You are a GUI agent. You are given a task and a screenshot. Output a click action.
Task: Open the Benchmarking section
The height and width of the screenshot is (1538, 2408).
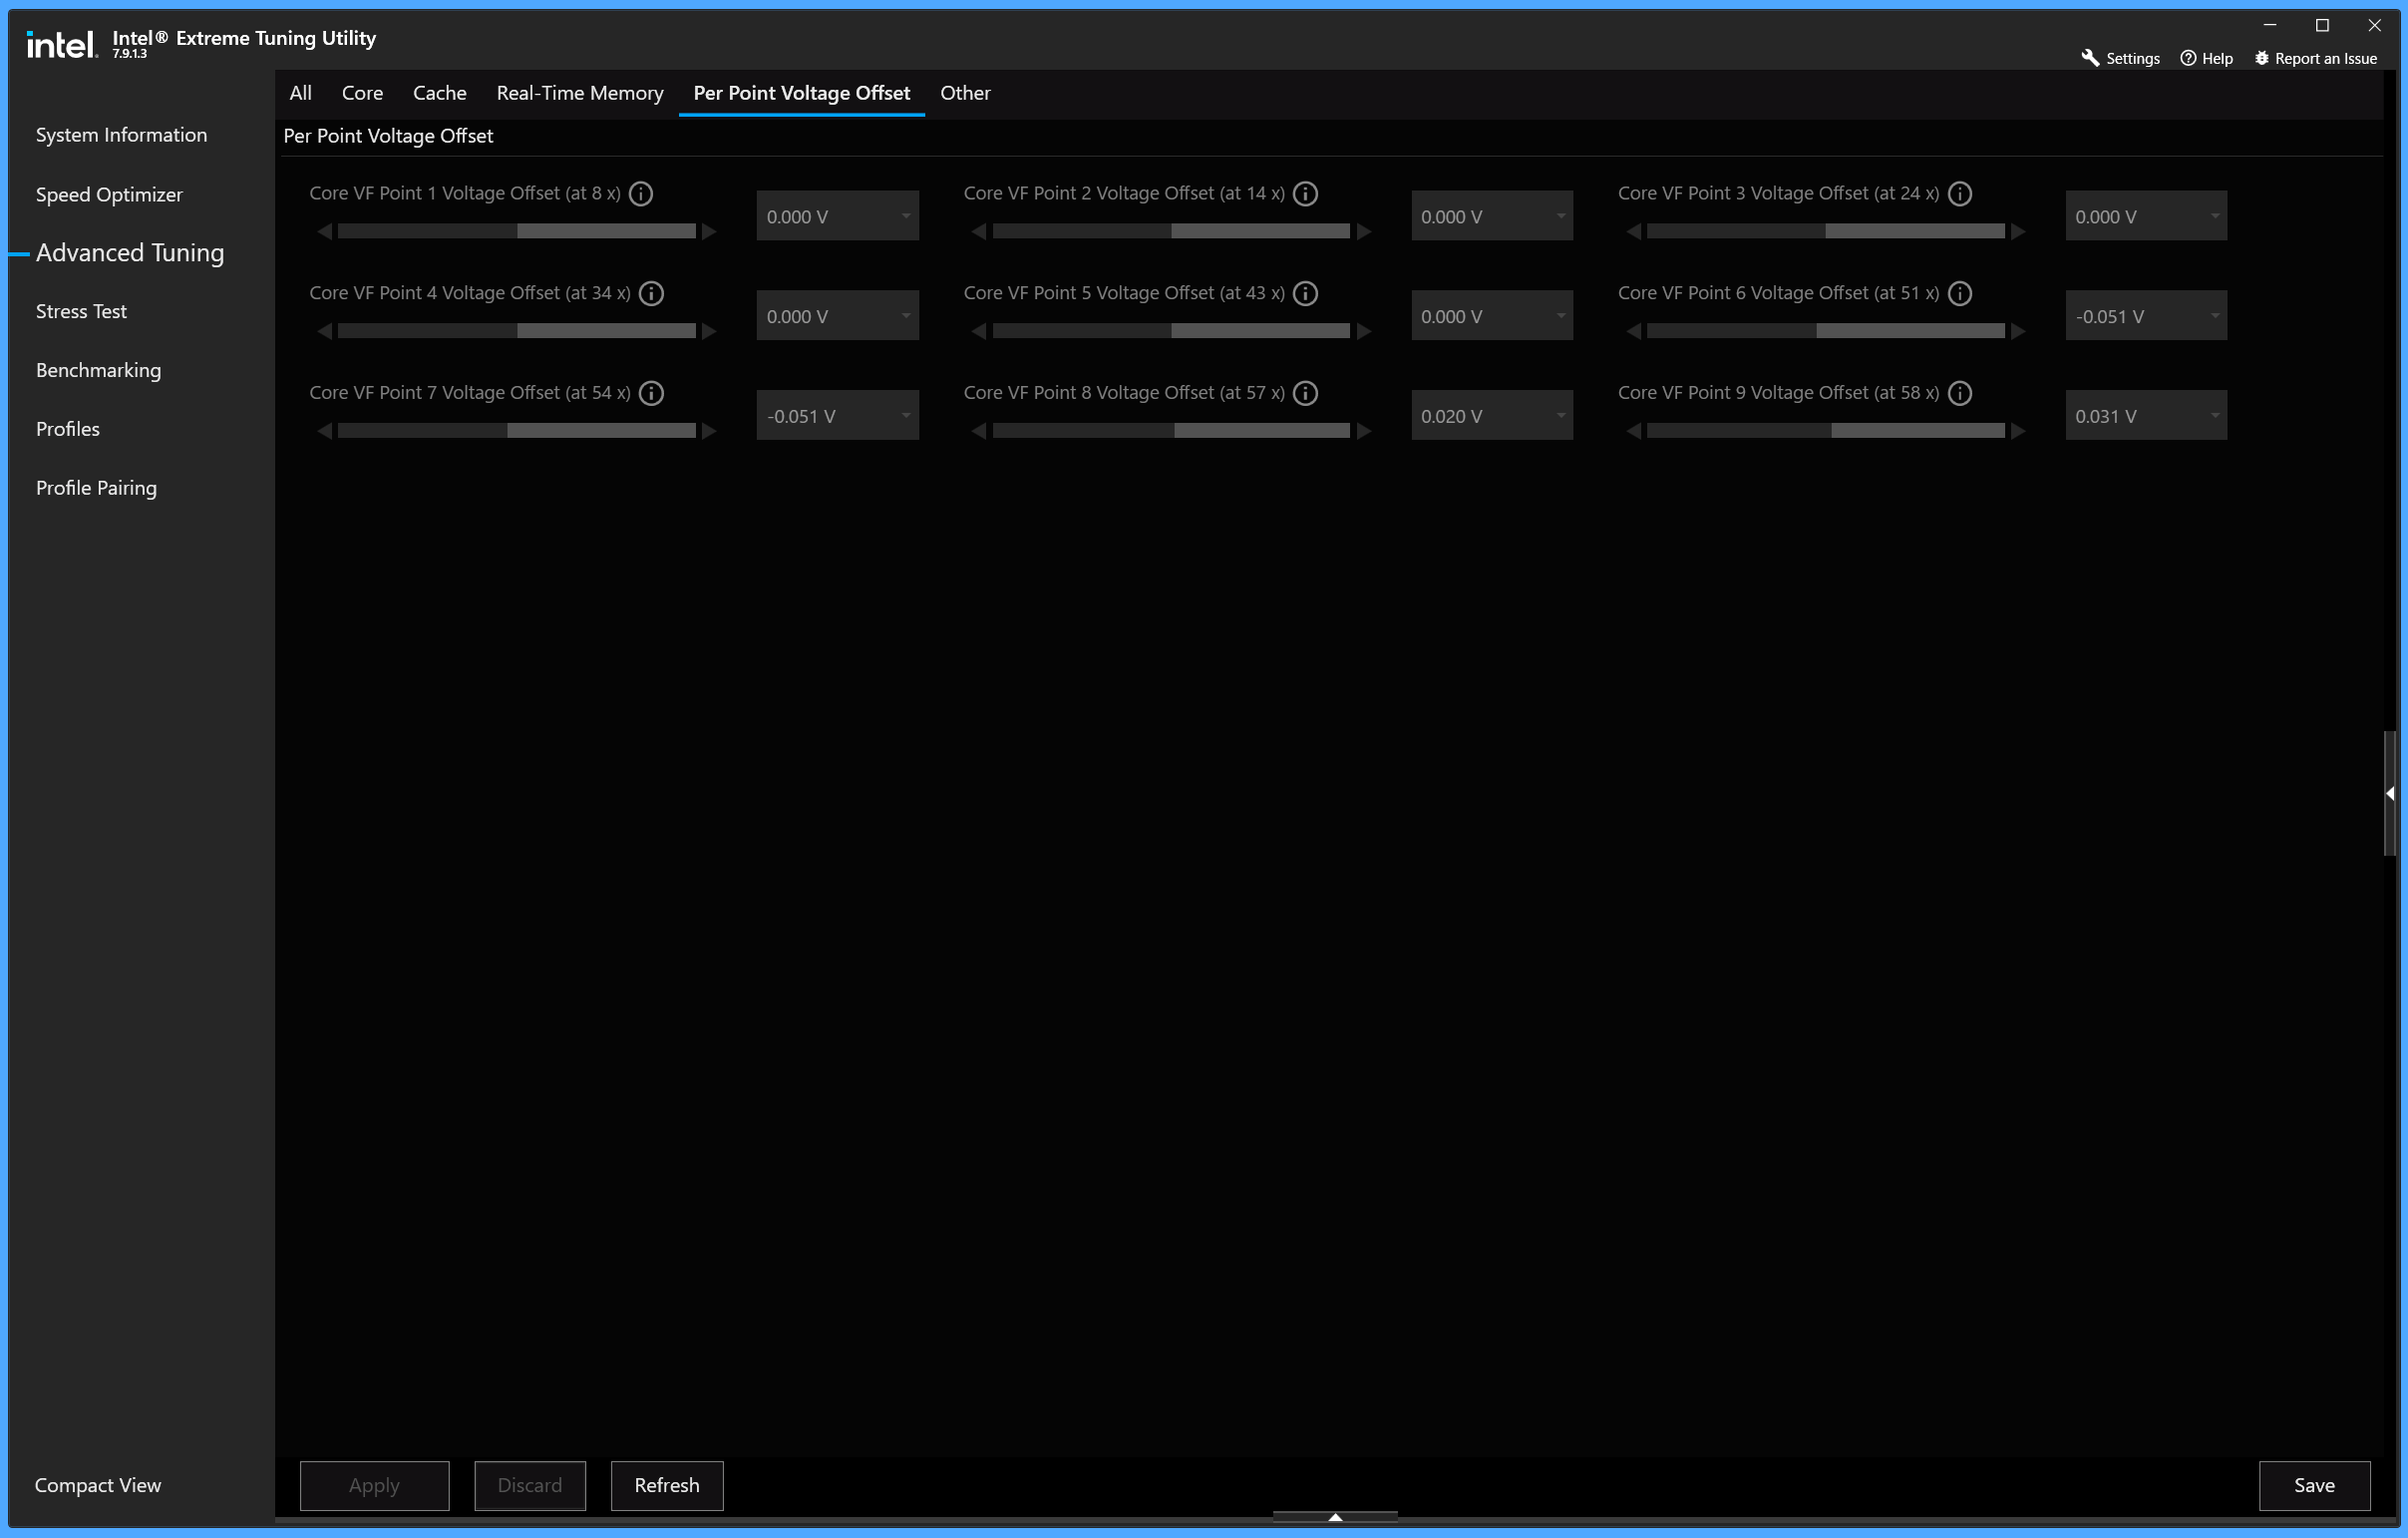coord(98,370)
